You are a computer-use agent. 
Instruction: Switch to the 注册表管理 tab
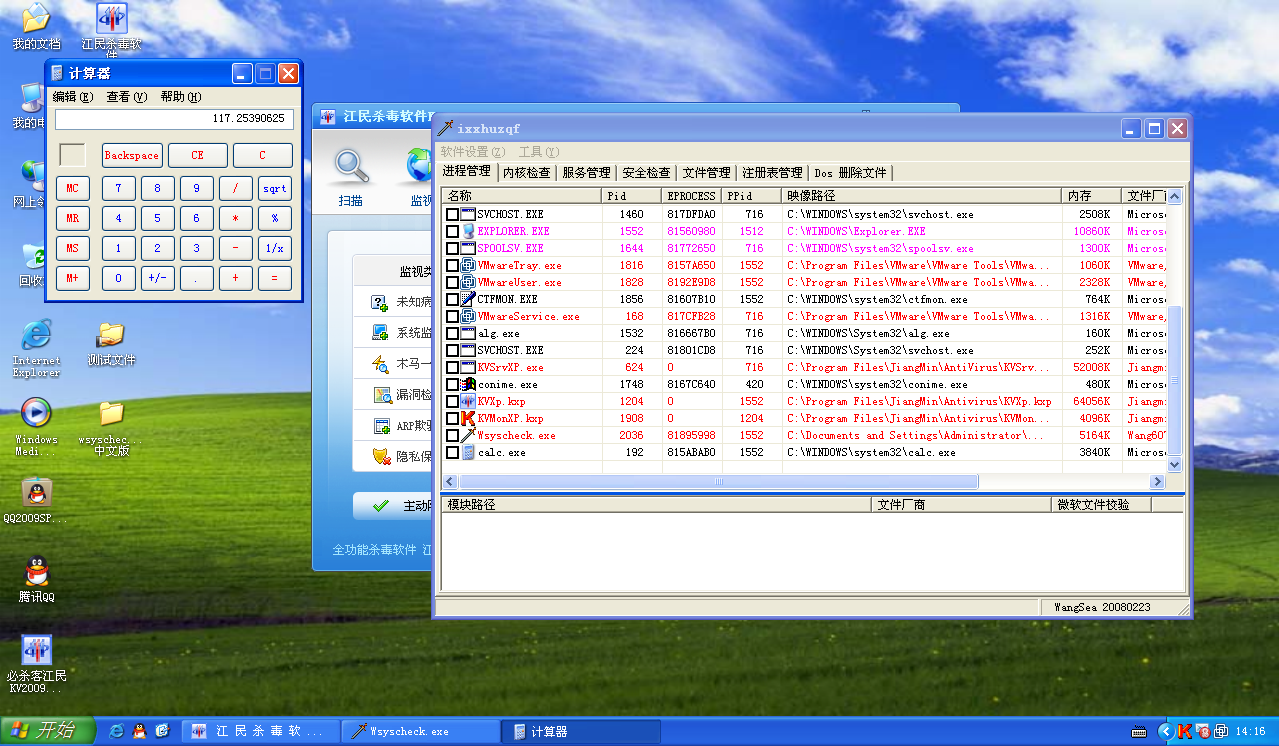[772, 173]
